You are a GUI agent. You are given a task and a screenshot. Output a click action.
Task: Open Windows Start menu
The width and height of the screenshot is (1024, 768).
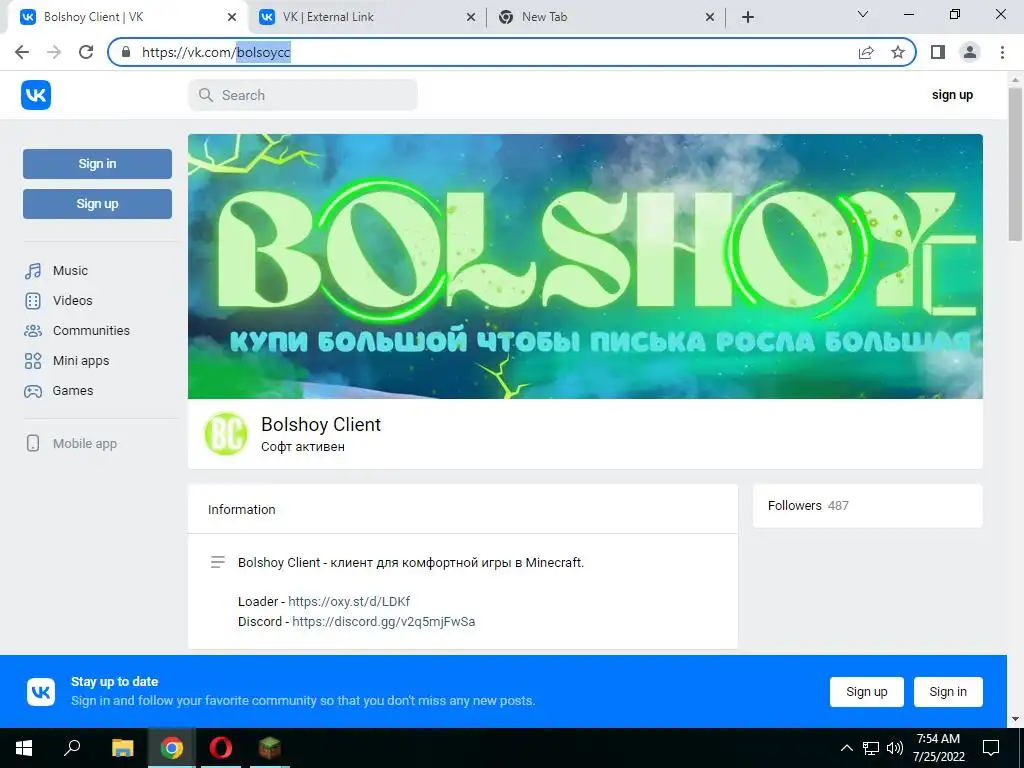pyautogui.click(x=24, y=748)
